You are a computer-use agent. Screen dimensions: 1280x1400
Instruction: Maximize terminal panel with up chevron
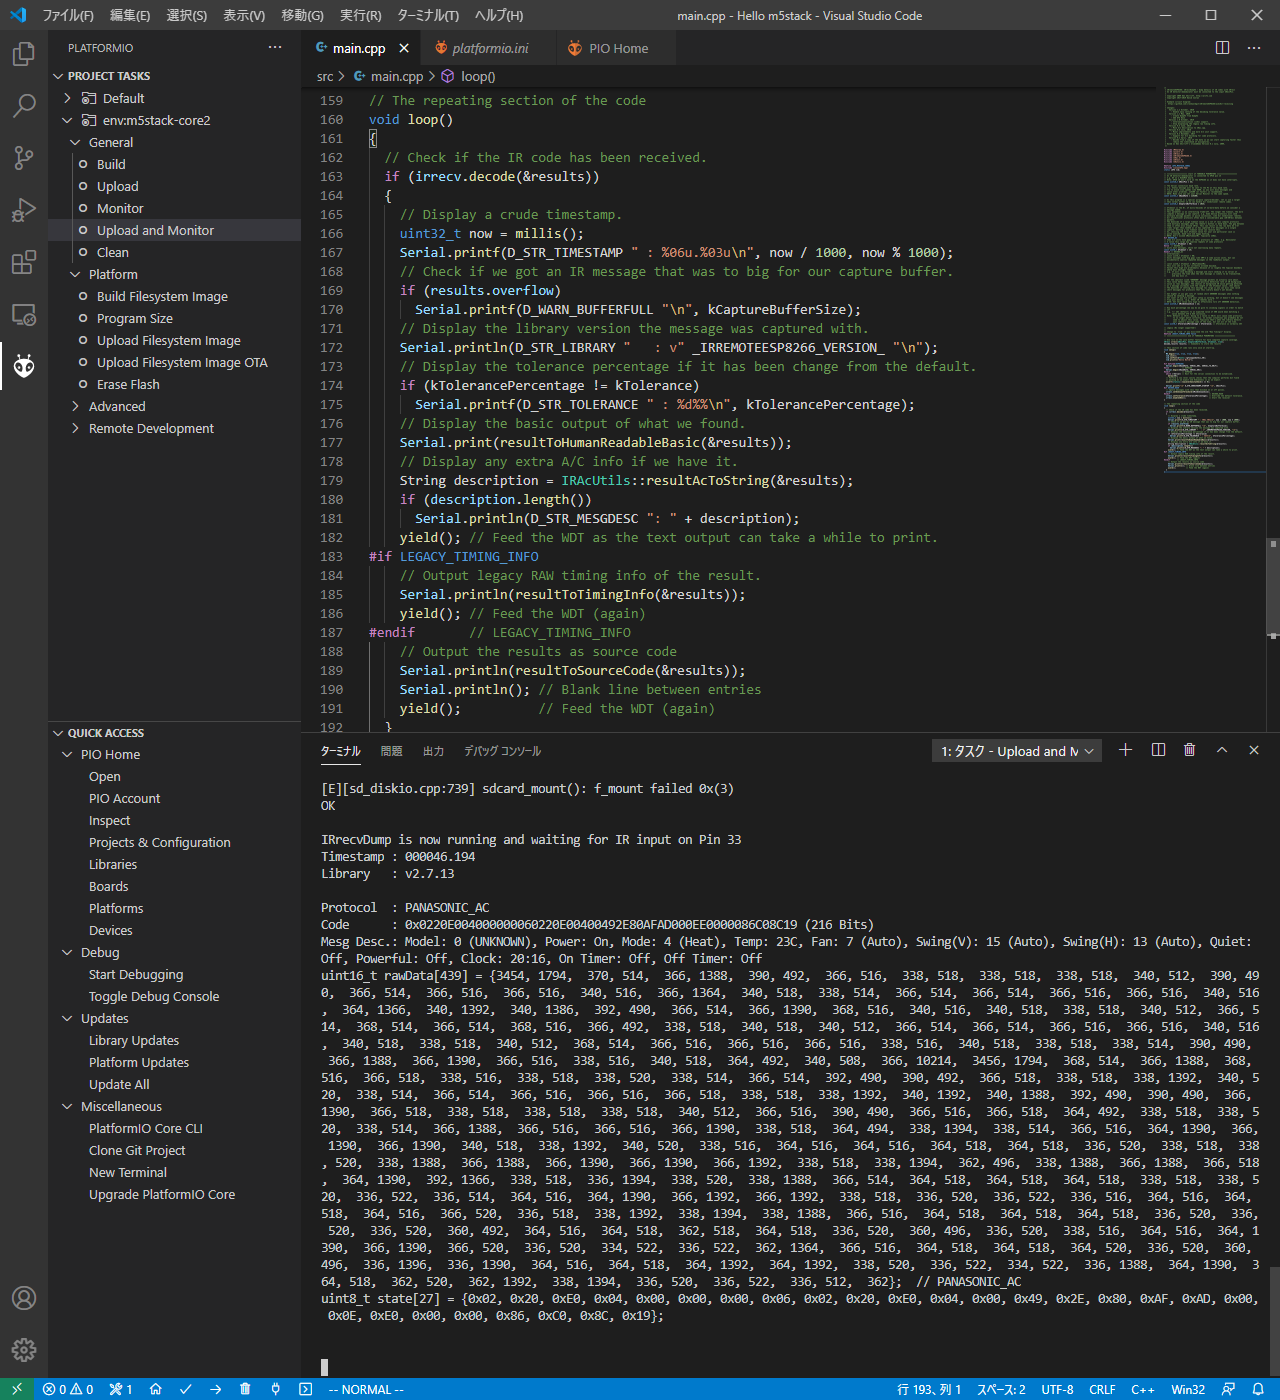click(1222, 750)
